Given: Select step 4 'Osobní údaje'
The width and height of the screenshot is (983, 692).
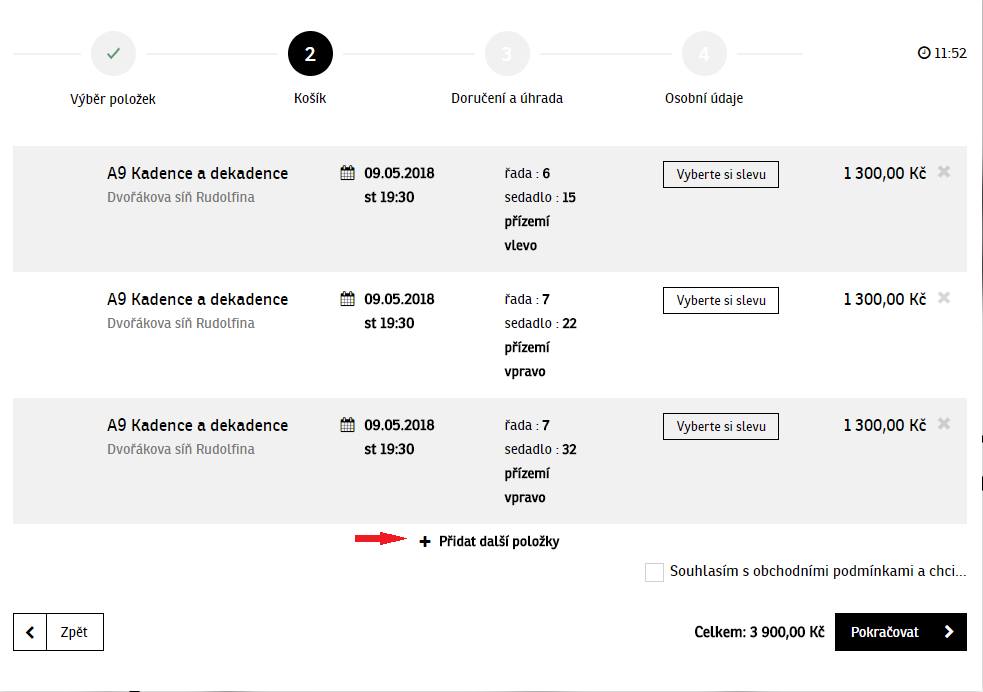Looking at the screenshot, I should (x=704, y=53).
